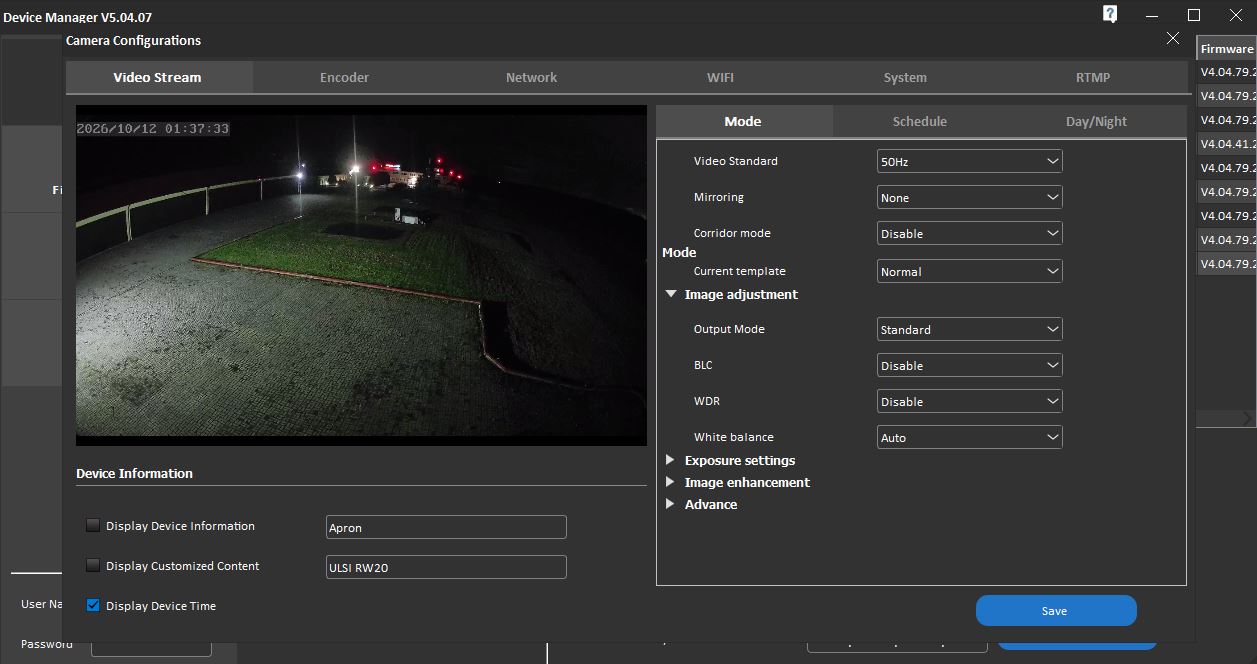Expand the Exposure settings section
This screenshot has height=664, width=1257.
[x=671, y=460]
